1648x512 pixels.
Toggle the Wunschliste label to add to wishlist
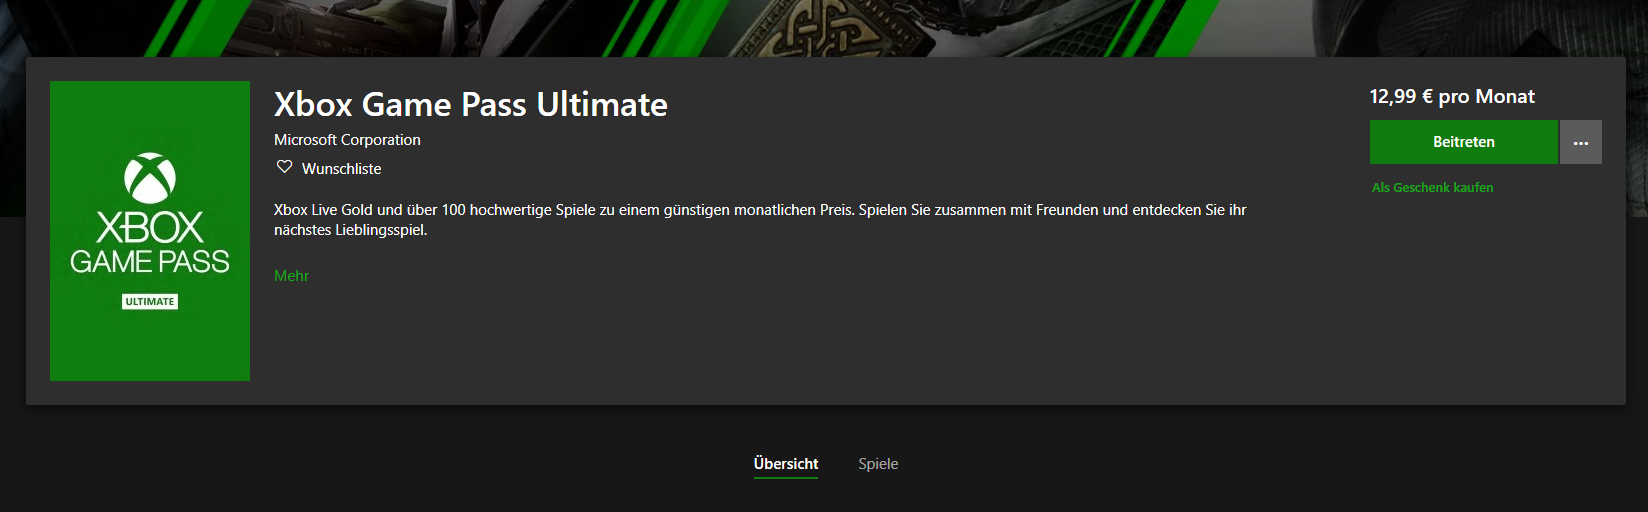click(341, 169)
